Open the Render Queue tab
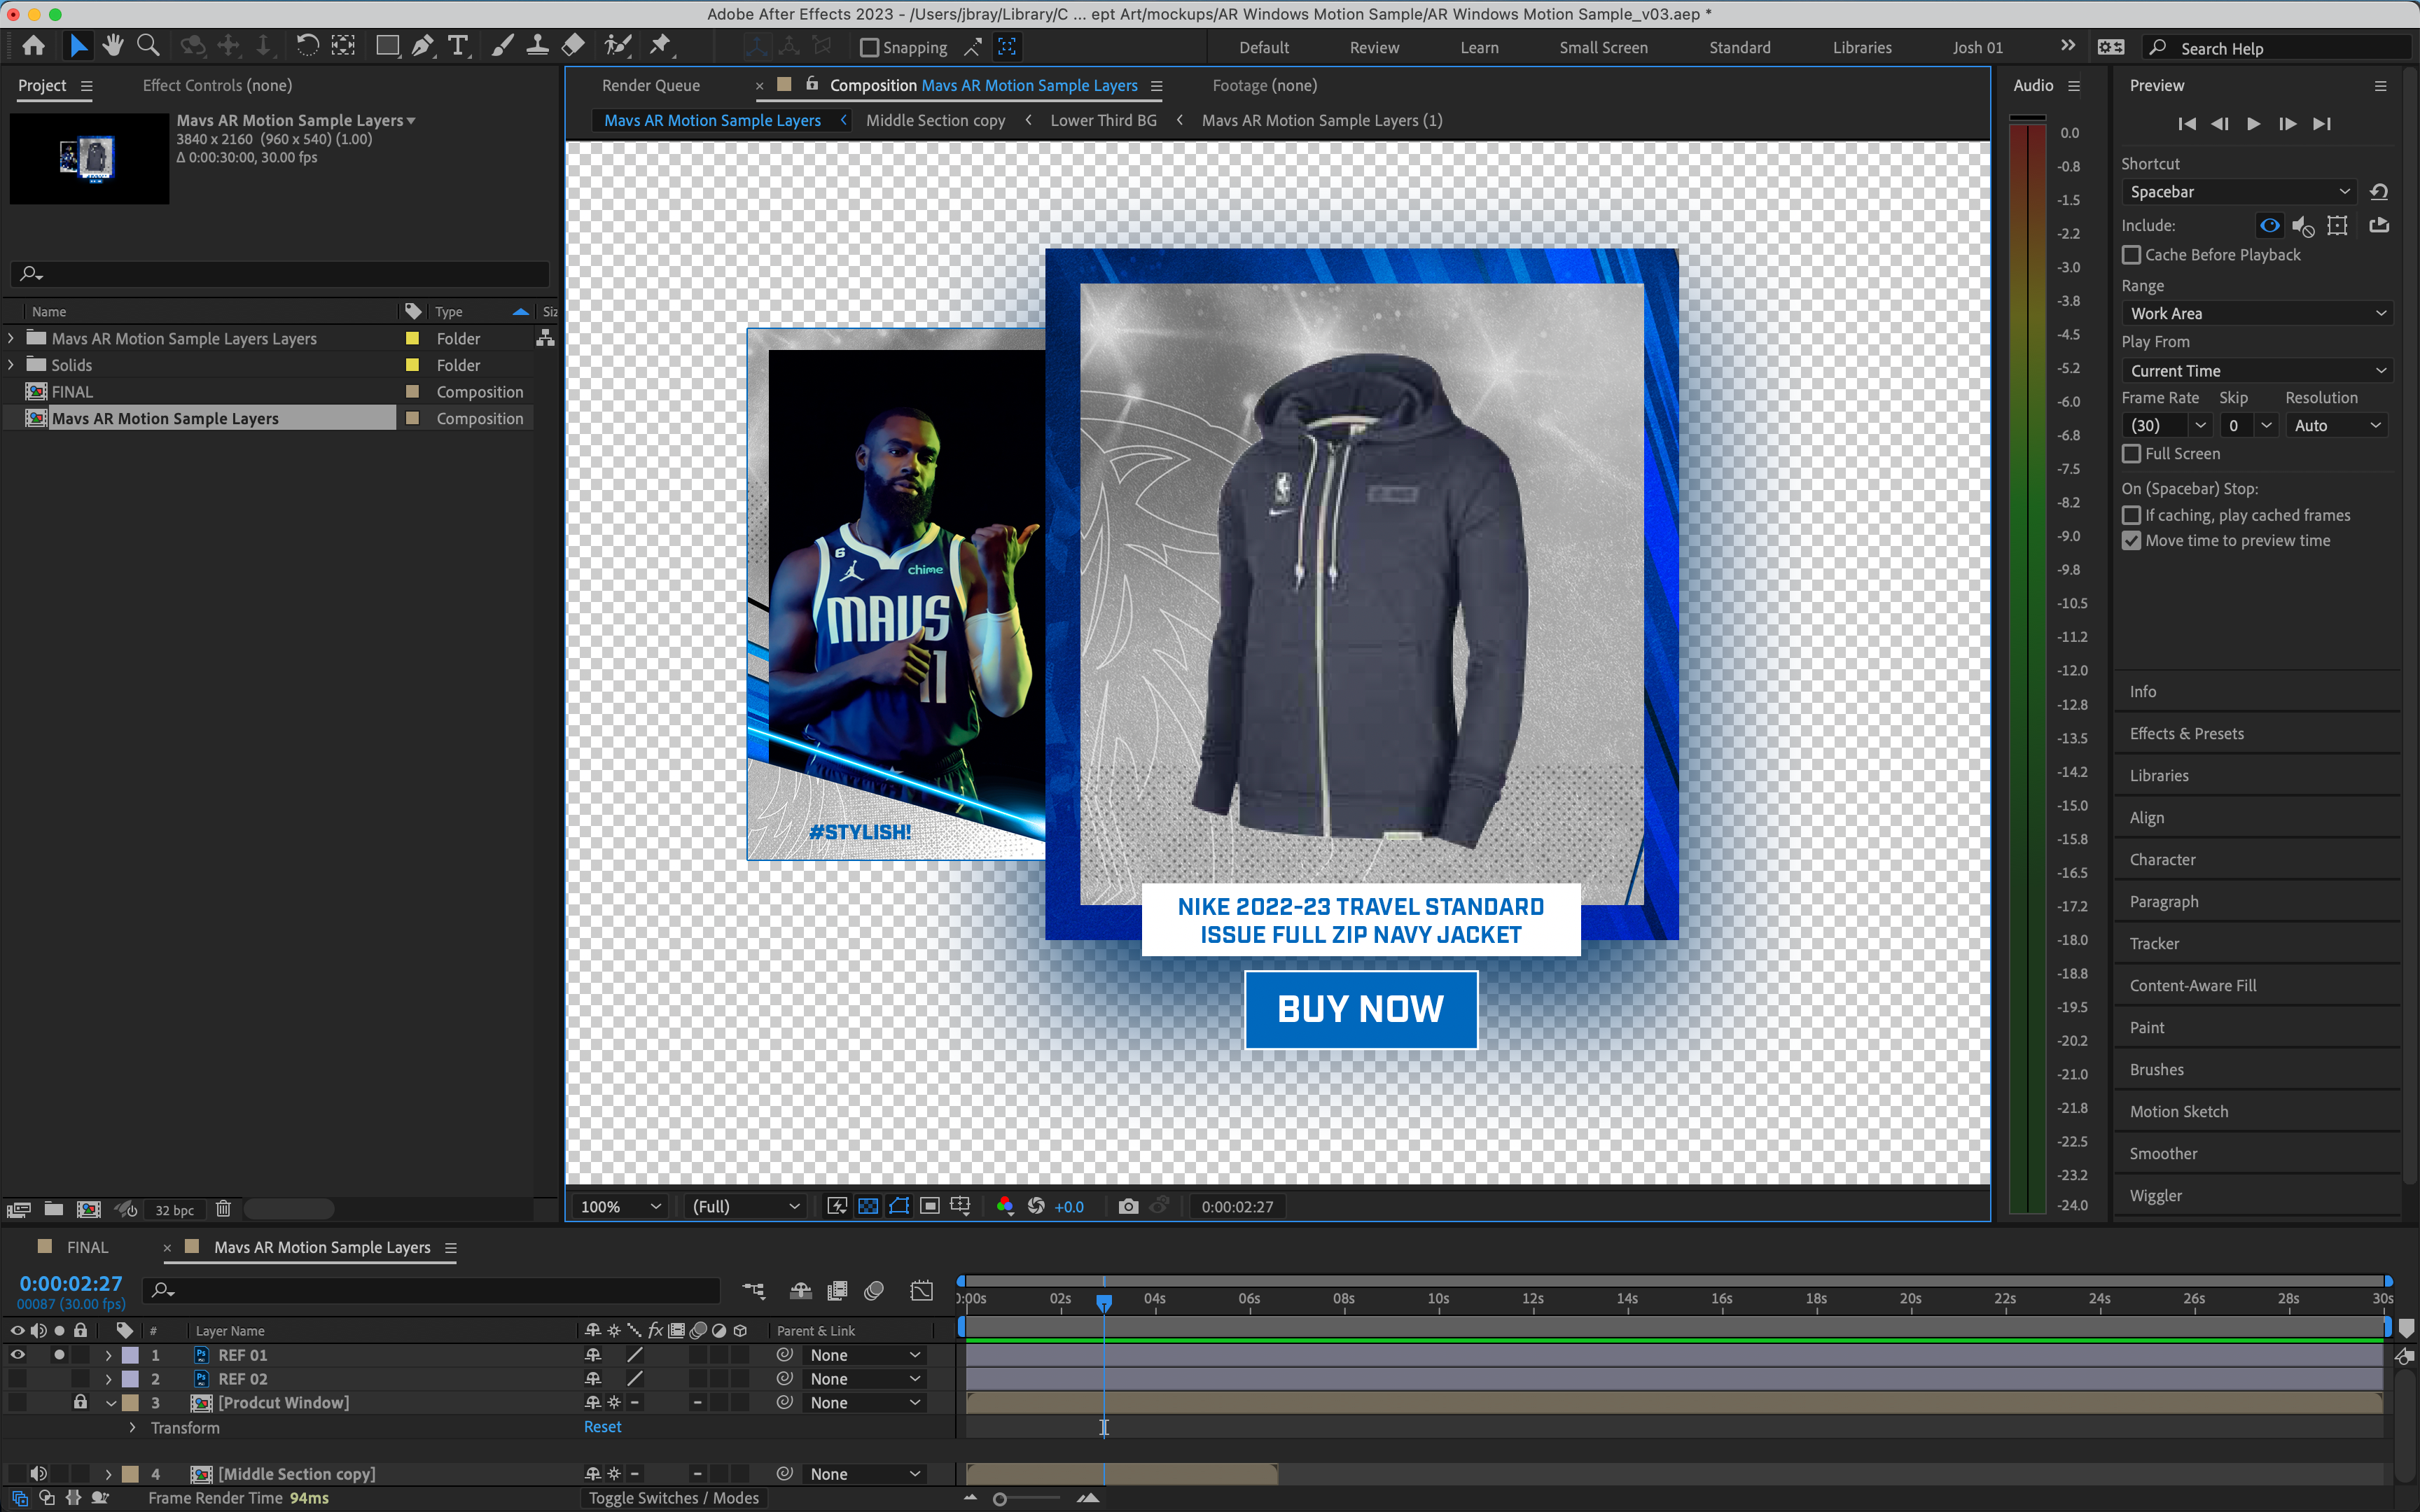 point(650,85)
